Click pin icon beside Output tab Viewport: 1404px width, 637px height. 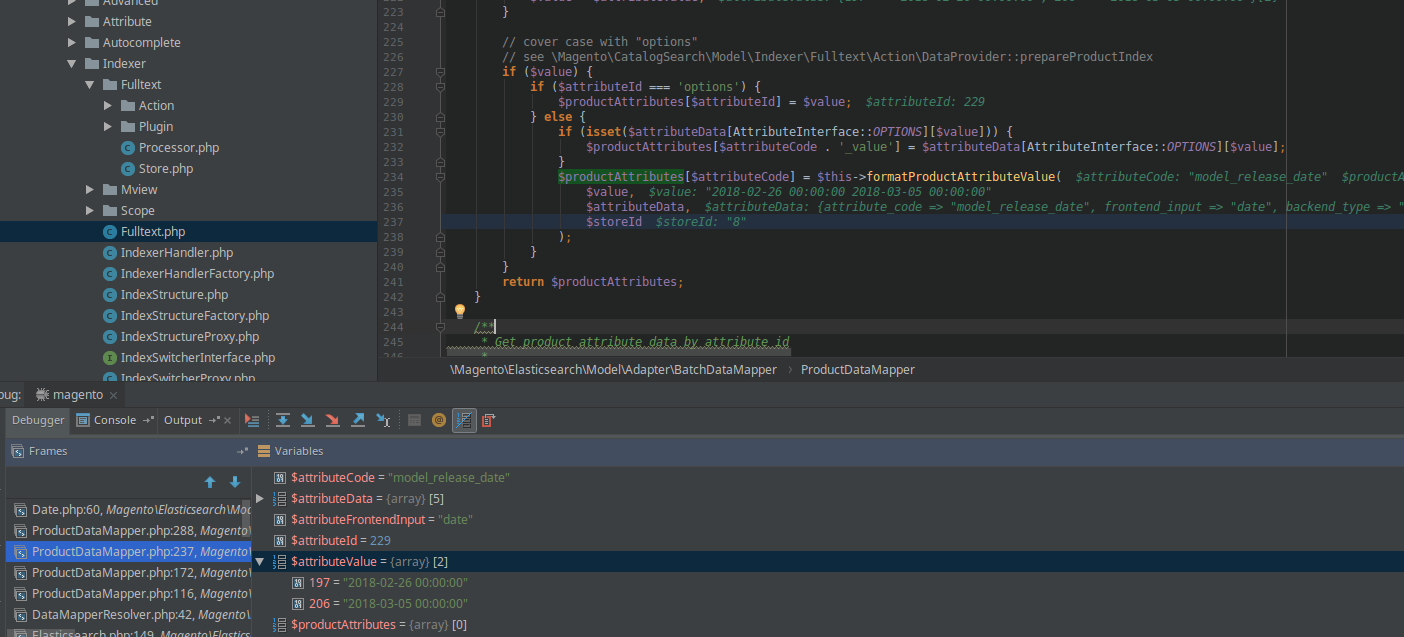tap(214, 420)
